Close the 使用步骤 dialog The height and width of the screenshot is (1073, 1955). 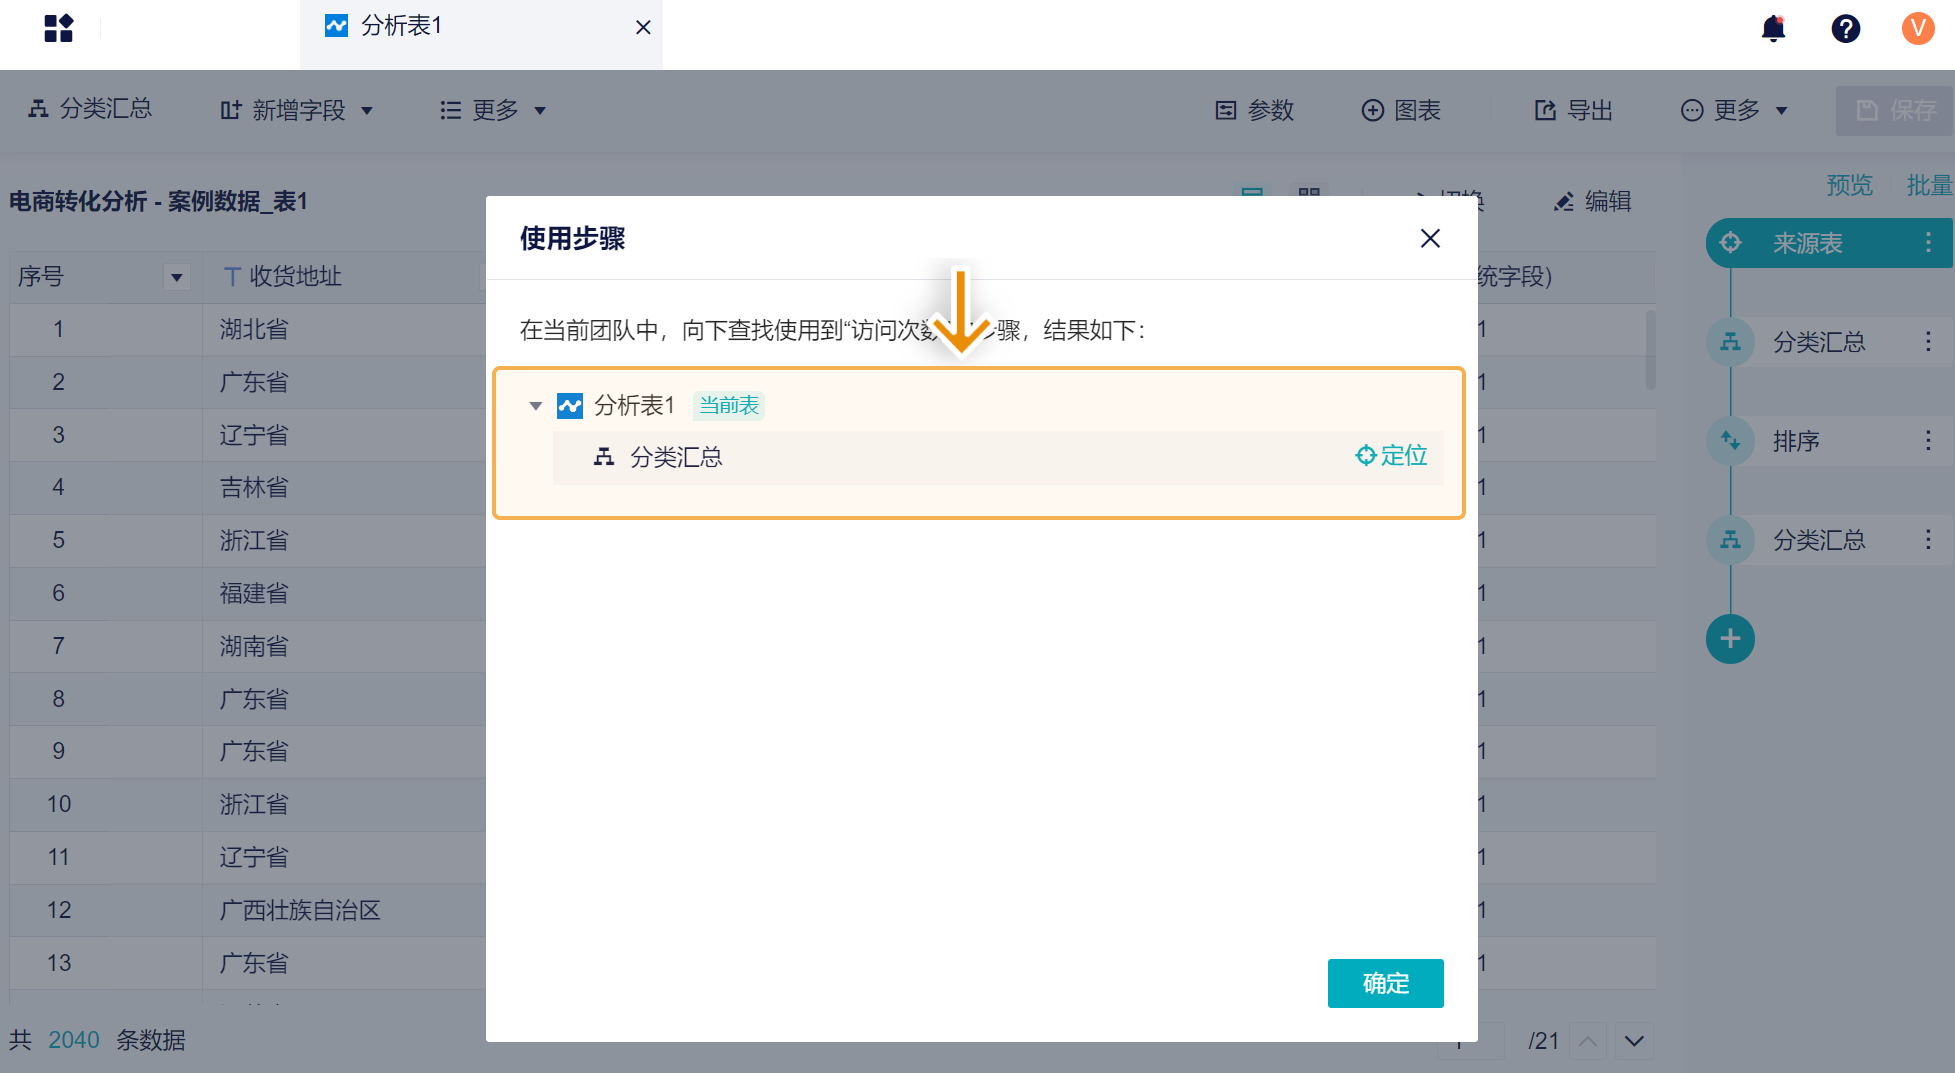click(1430, 238)
